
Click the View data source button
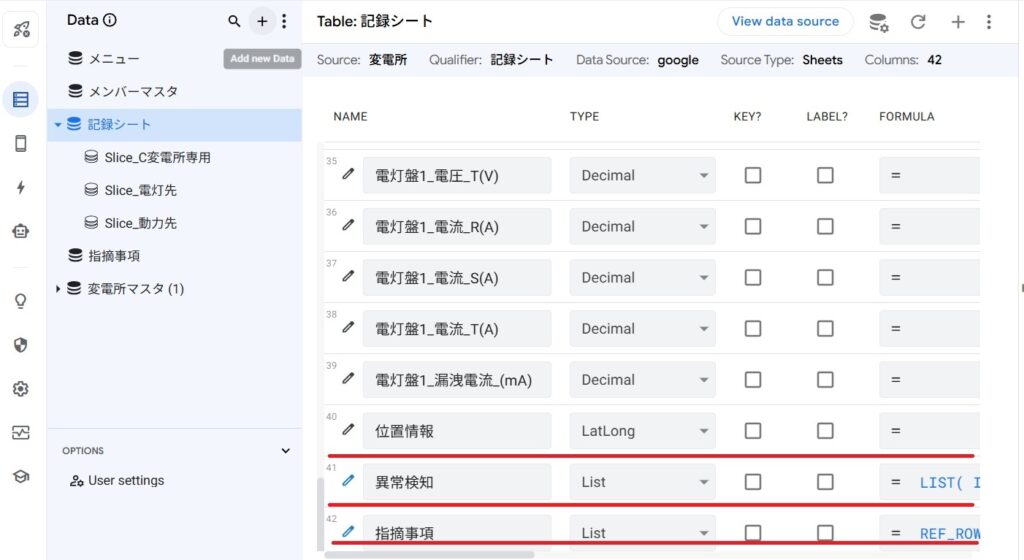785,22
